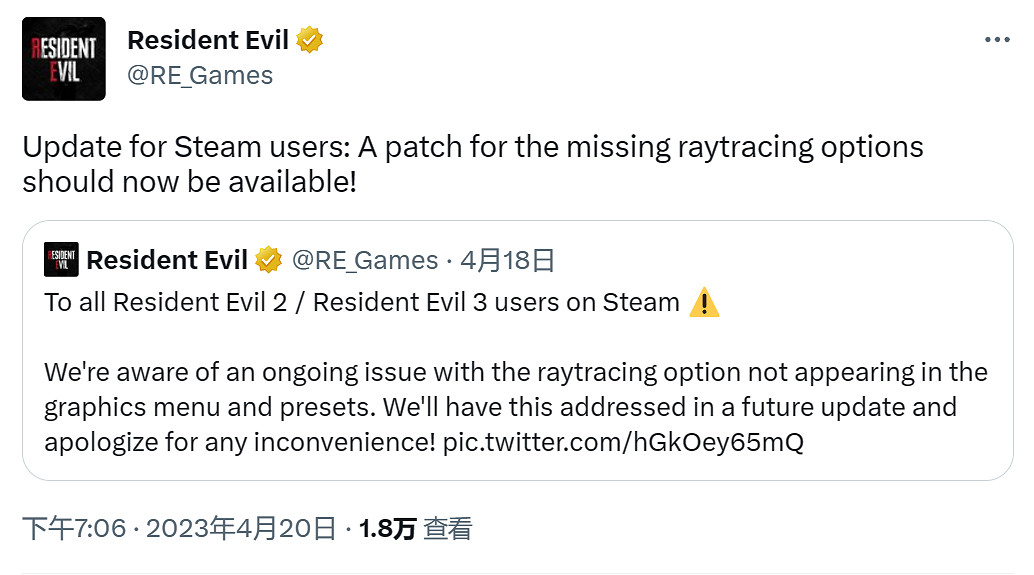
Task: Click verified badge inside the quoted tweet
Action: coord(268,261)
